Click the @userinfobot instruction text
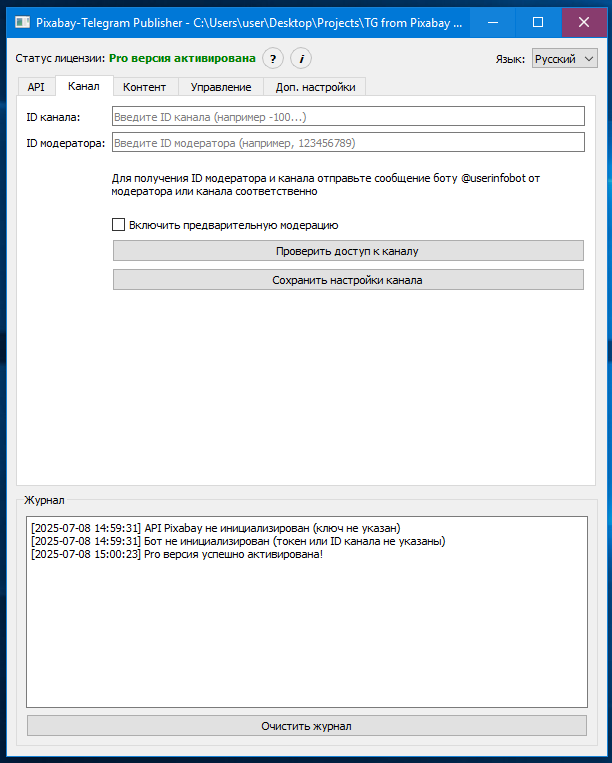The width and height of the screenshot is (612, 763). click(x=325, y=185)
